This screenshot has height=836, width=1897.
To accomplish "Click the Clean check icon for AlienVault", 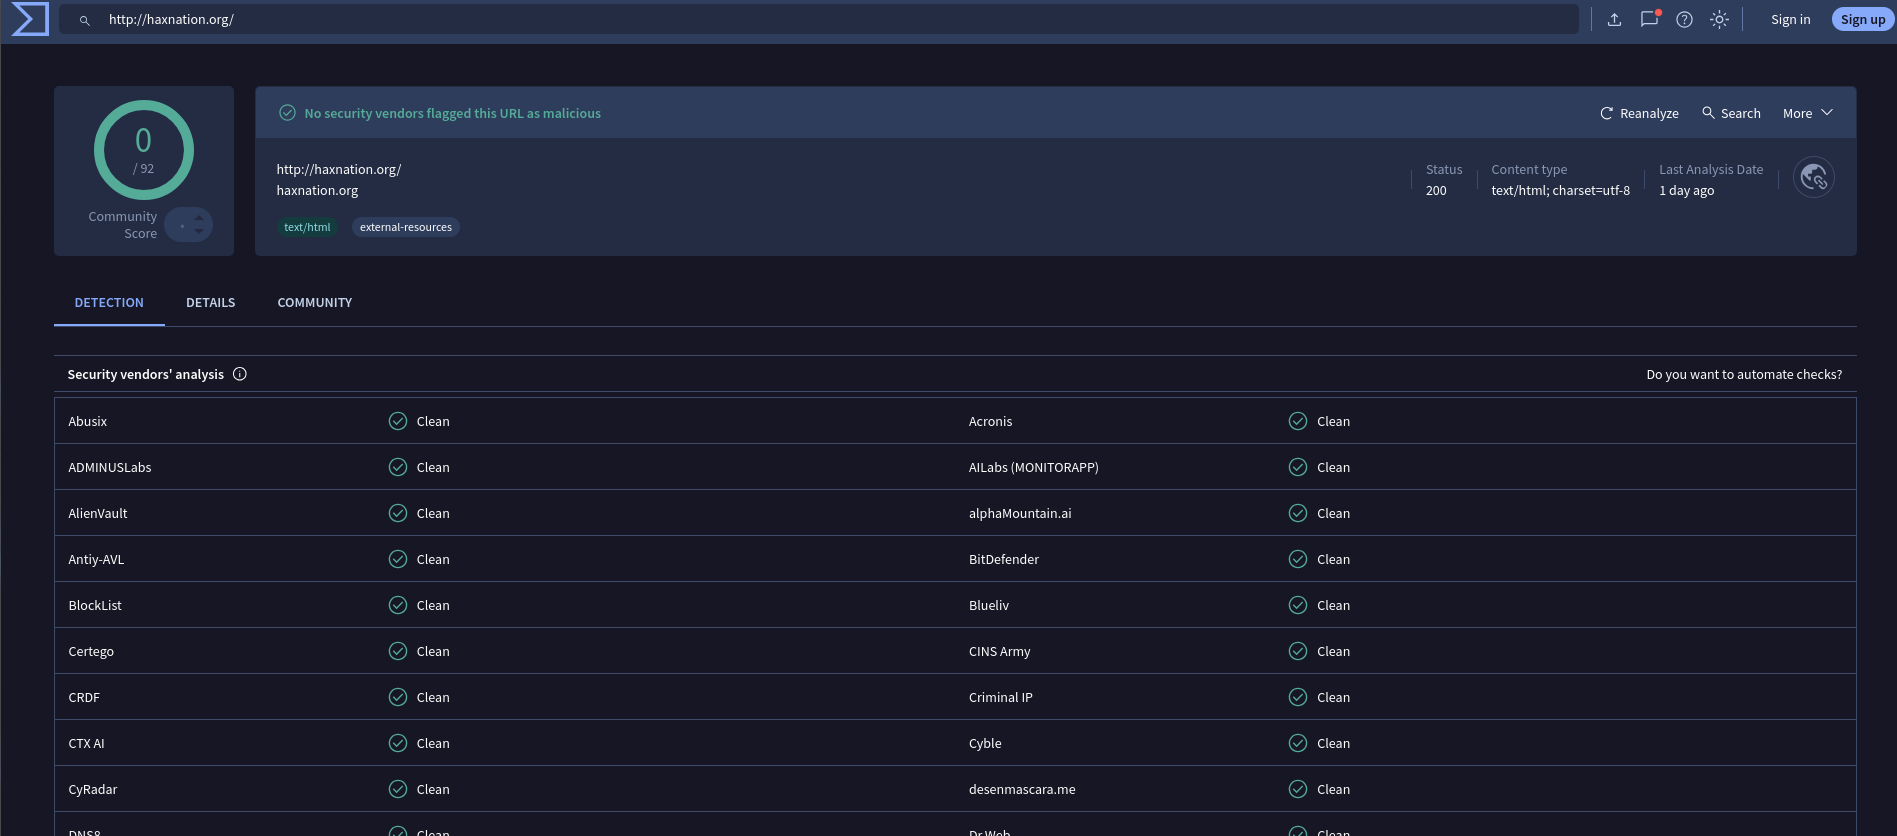I will click(398, 513).
